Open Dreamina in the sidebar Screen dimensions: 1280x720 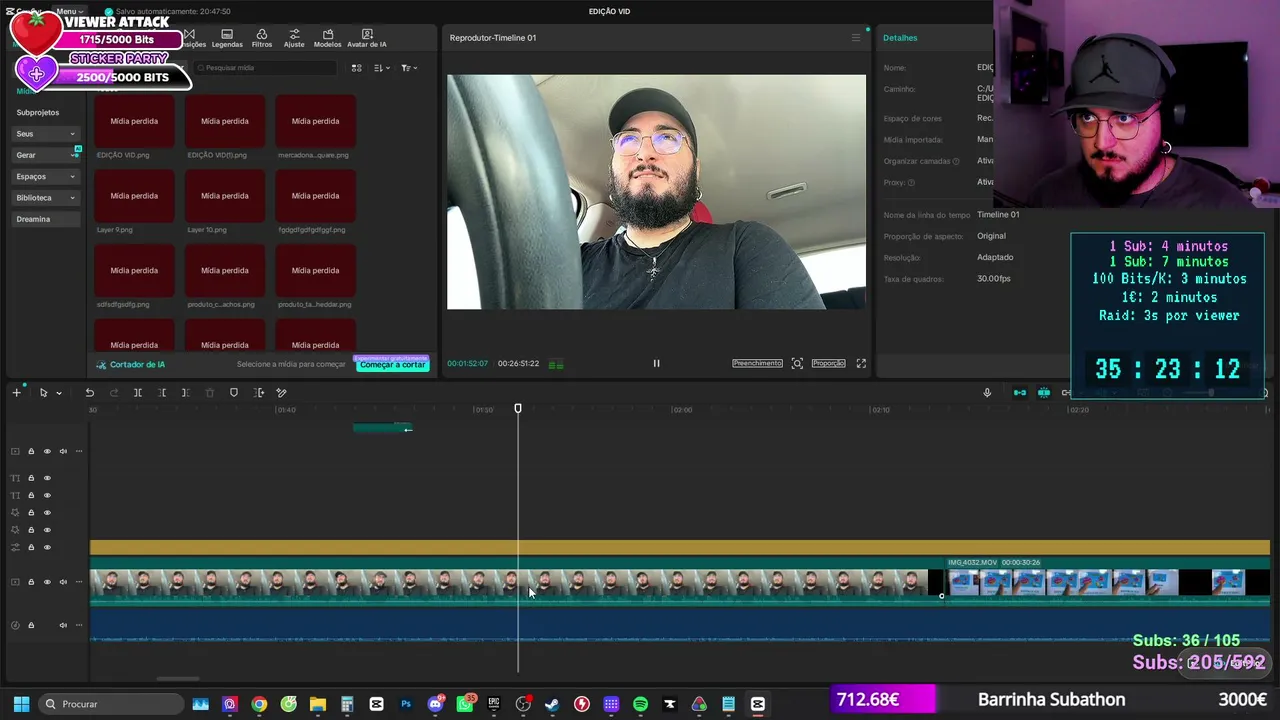coord(46,219)
